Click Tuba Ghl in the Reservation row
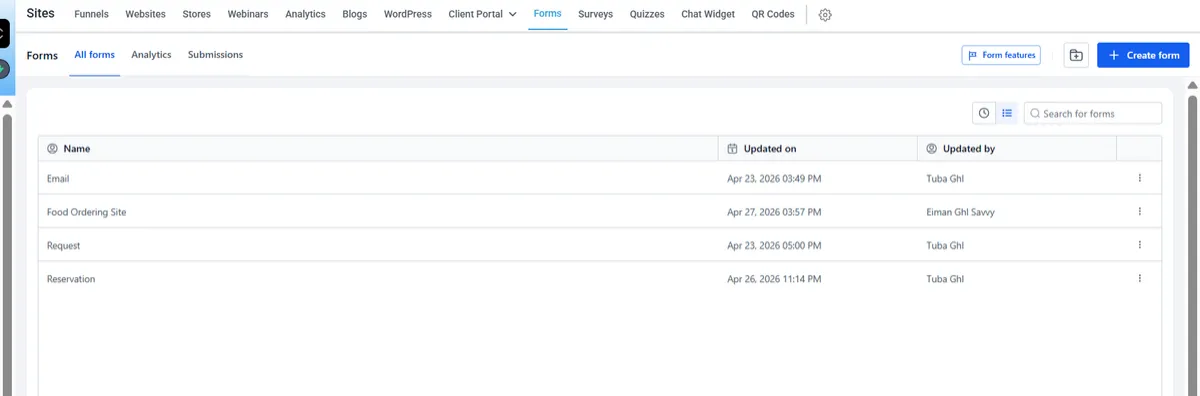This screenshot has height=396, width=1200. [945, 279]
